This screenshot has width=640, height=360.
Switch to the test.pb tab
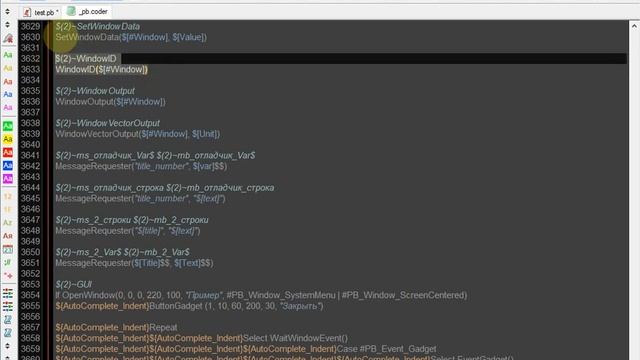(41, 12)
